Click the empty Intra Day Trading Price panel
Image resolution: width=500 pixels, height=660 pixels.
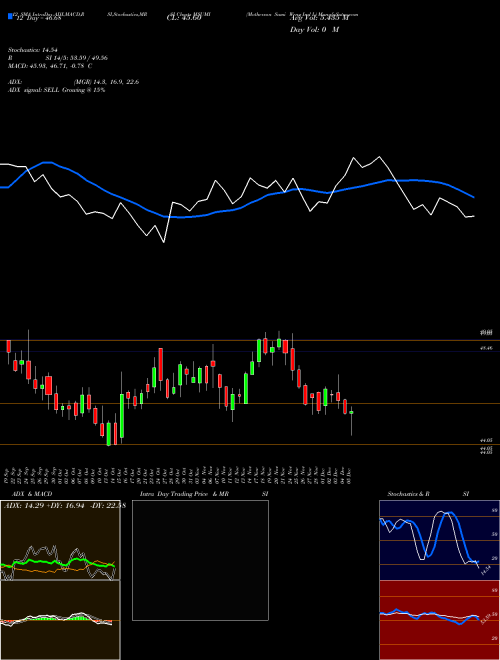pos(200,560)
